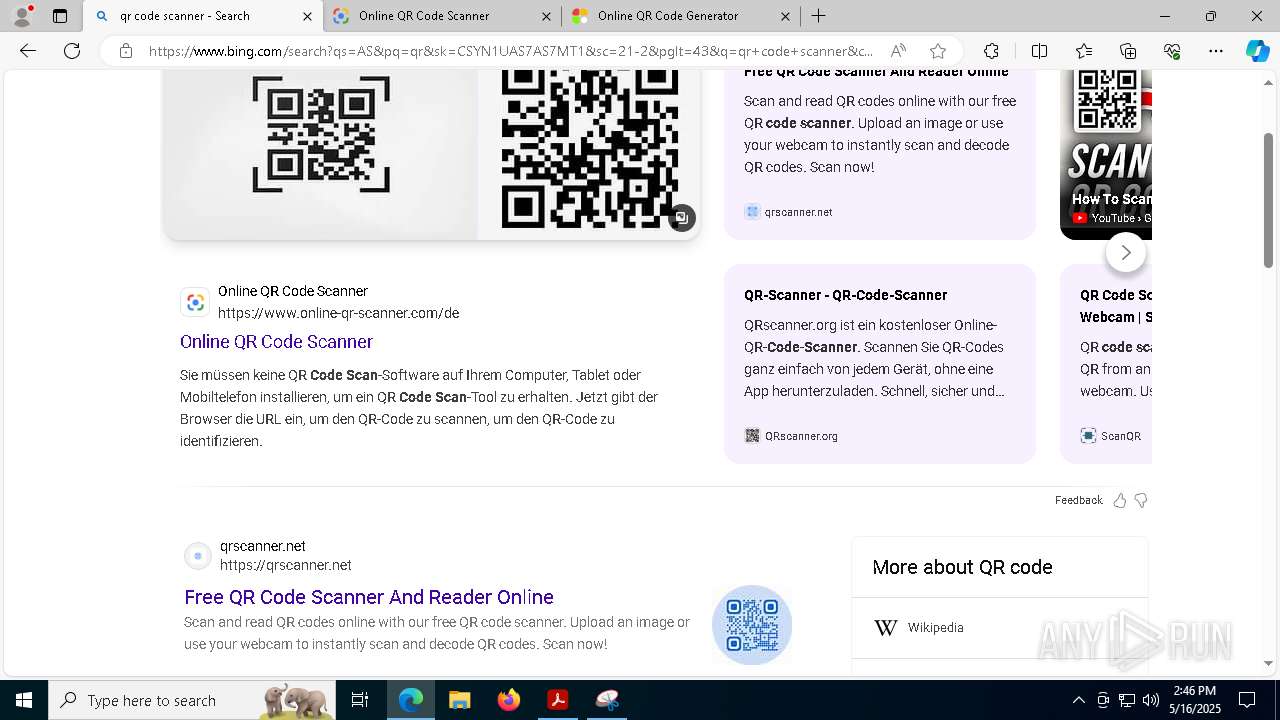Screen dimensions: 1280x720
Task: Launch Firefox from the taskbar
Action: pos(508,700)
